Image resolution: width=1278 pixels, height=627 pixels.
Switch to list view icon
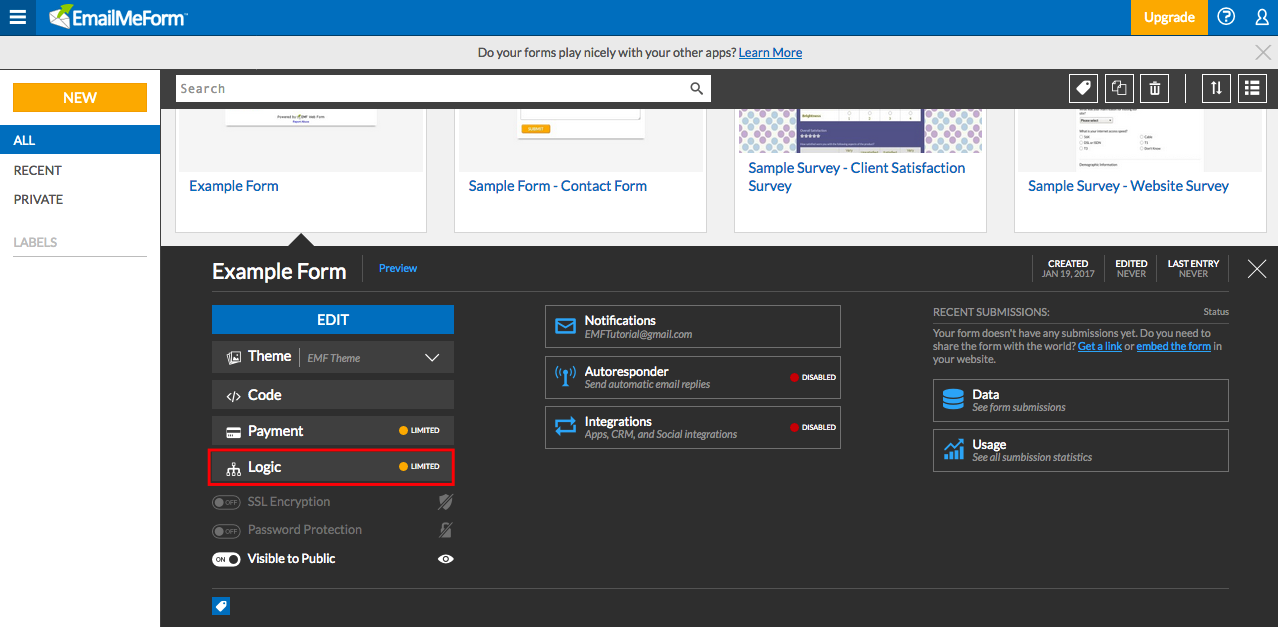[x=1252, y=88]
